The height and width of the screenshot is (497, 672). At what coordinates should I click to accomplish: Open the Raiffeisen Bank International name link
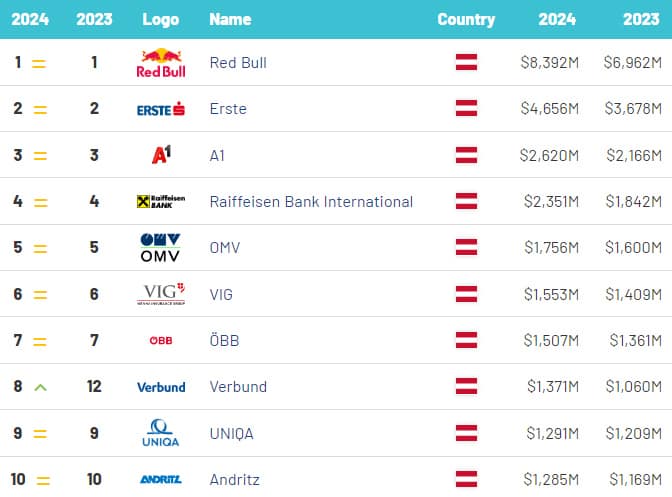(311, 201)
